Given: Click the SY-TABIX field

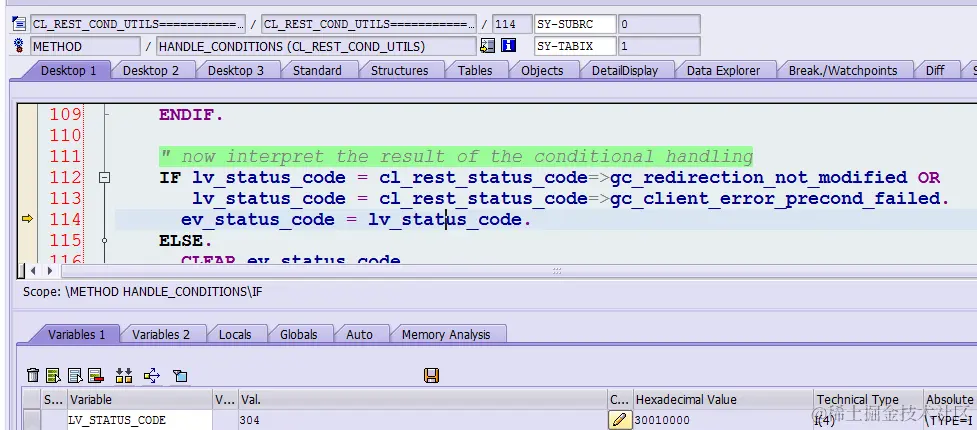Looking at the screenshot, I should pos(575,46).
